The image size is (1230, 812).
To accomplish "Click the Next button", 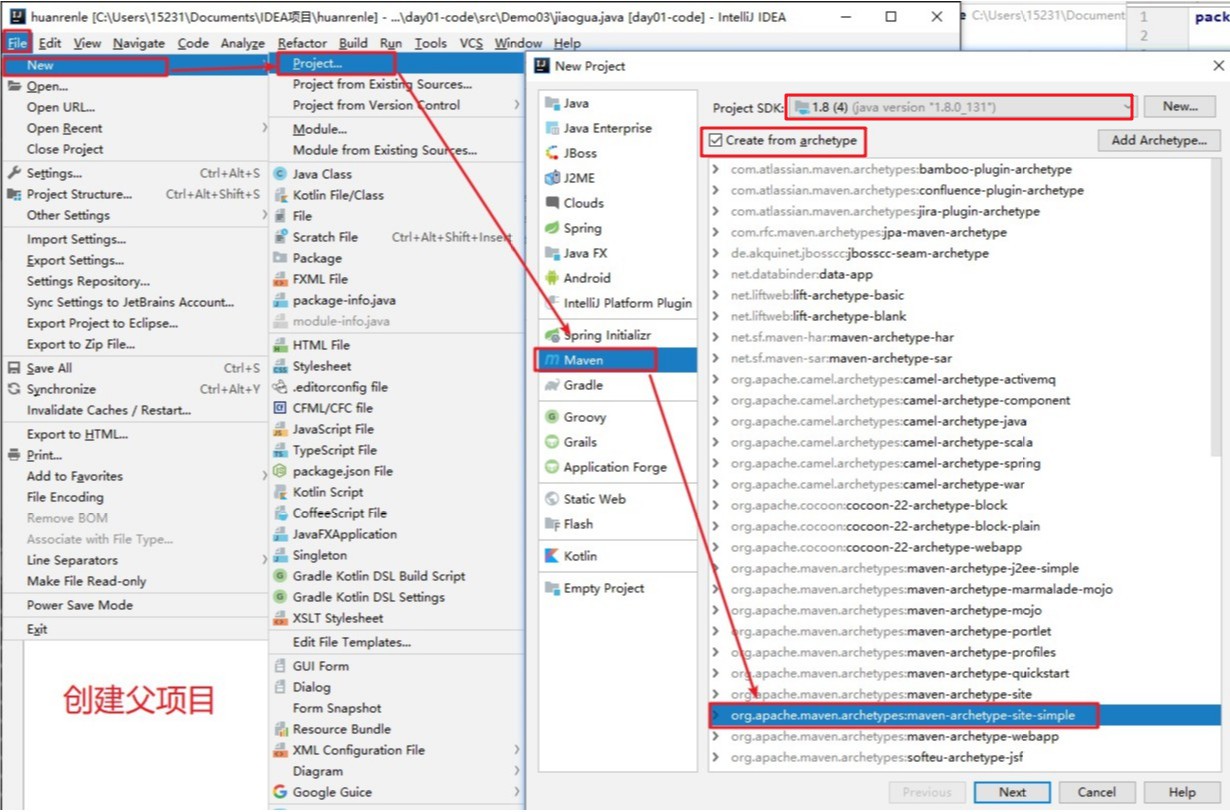I will [x=1012, y=792].
